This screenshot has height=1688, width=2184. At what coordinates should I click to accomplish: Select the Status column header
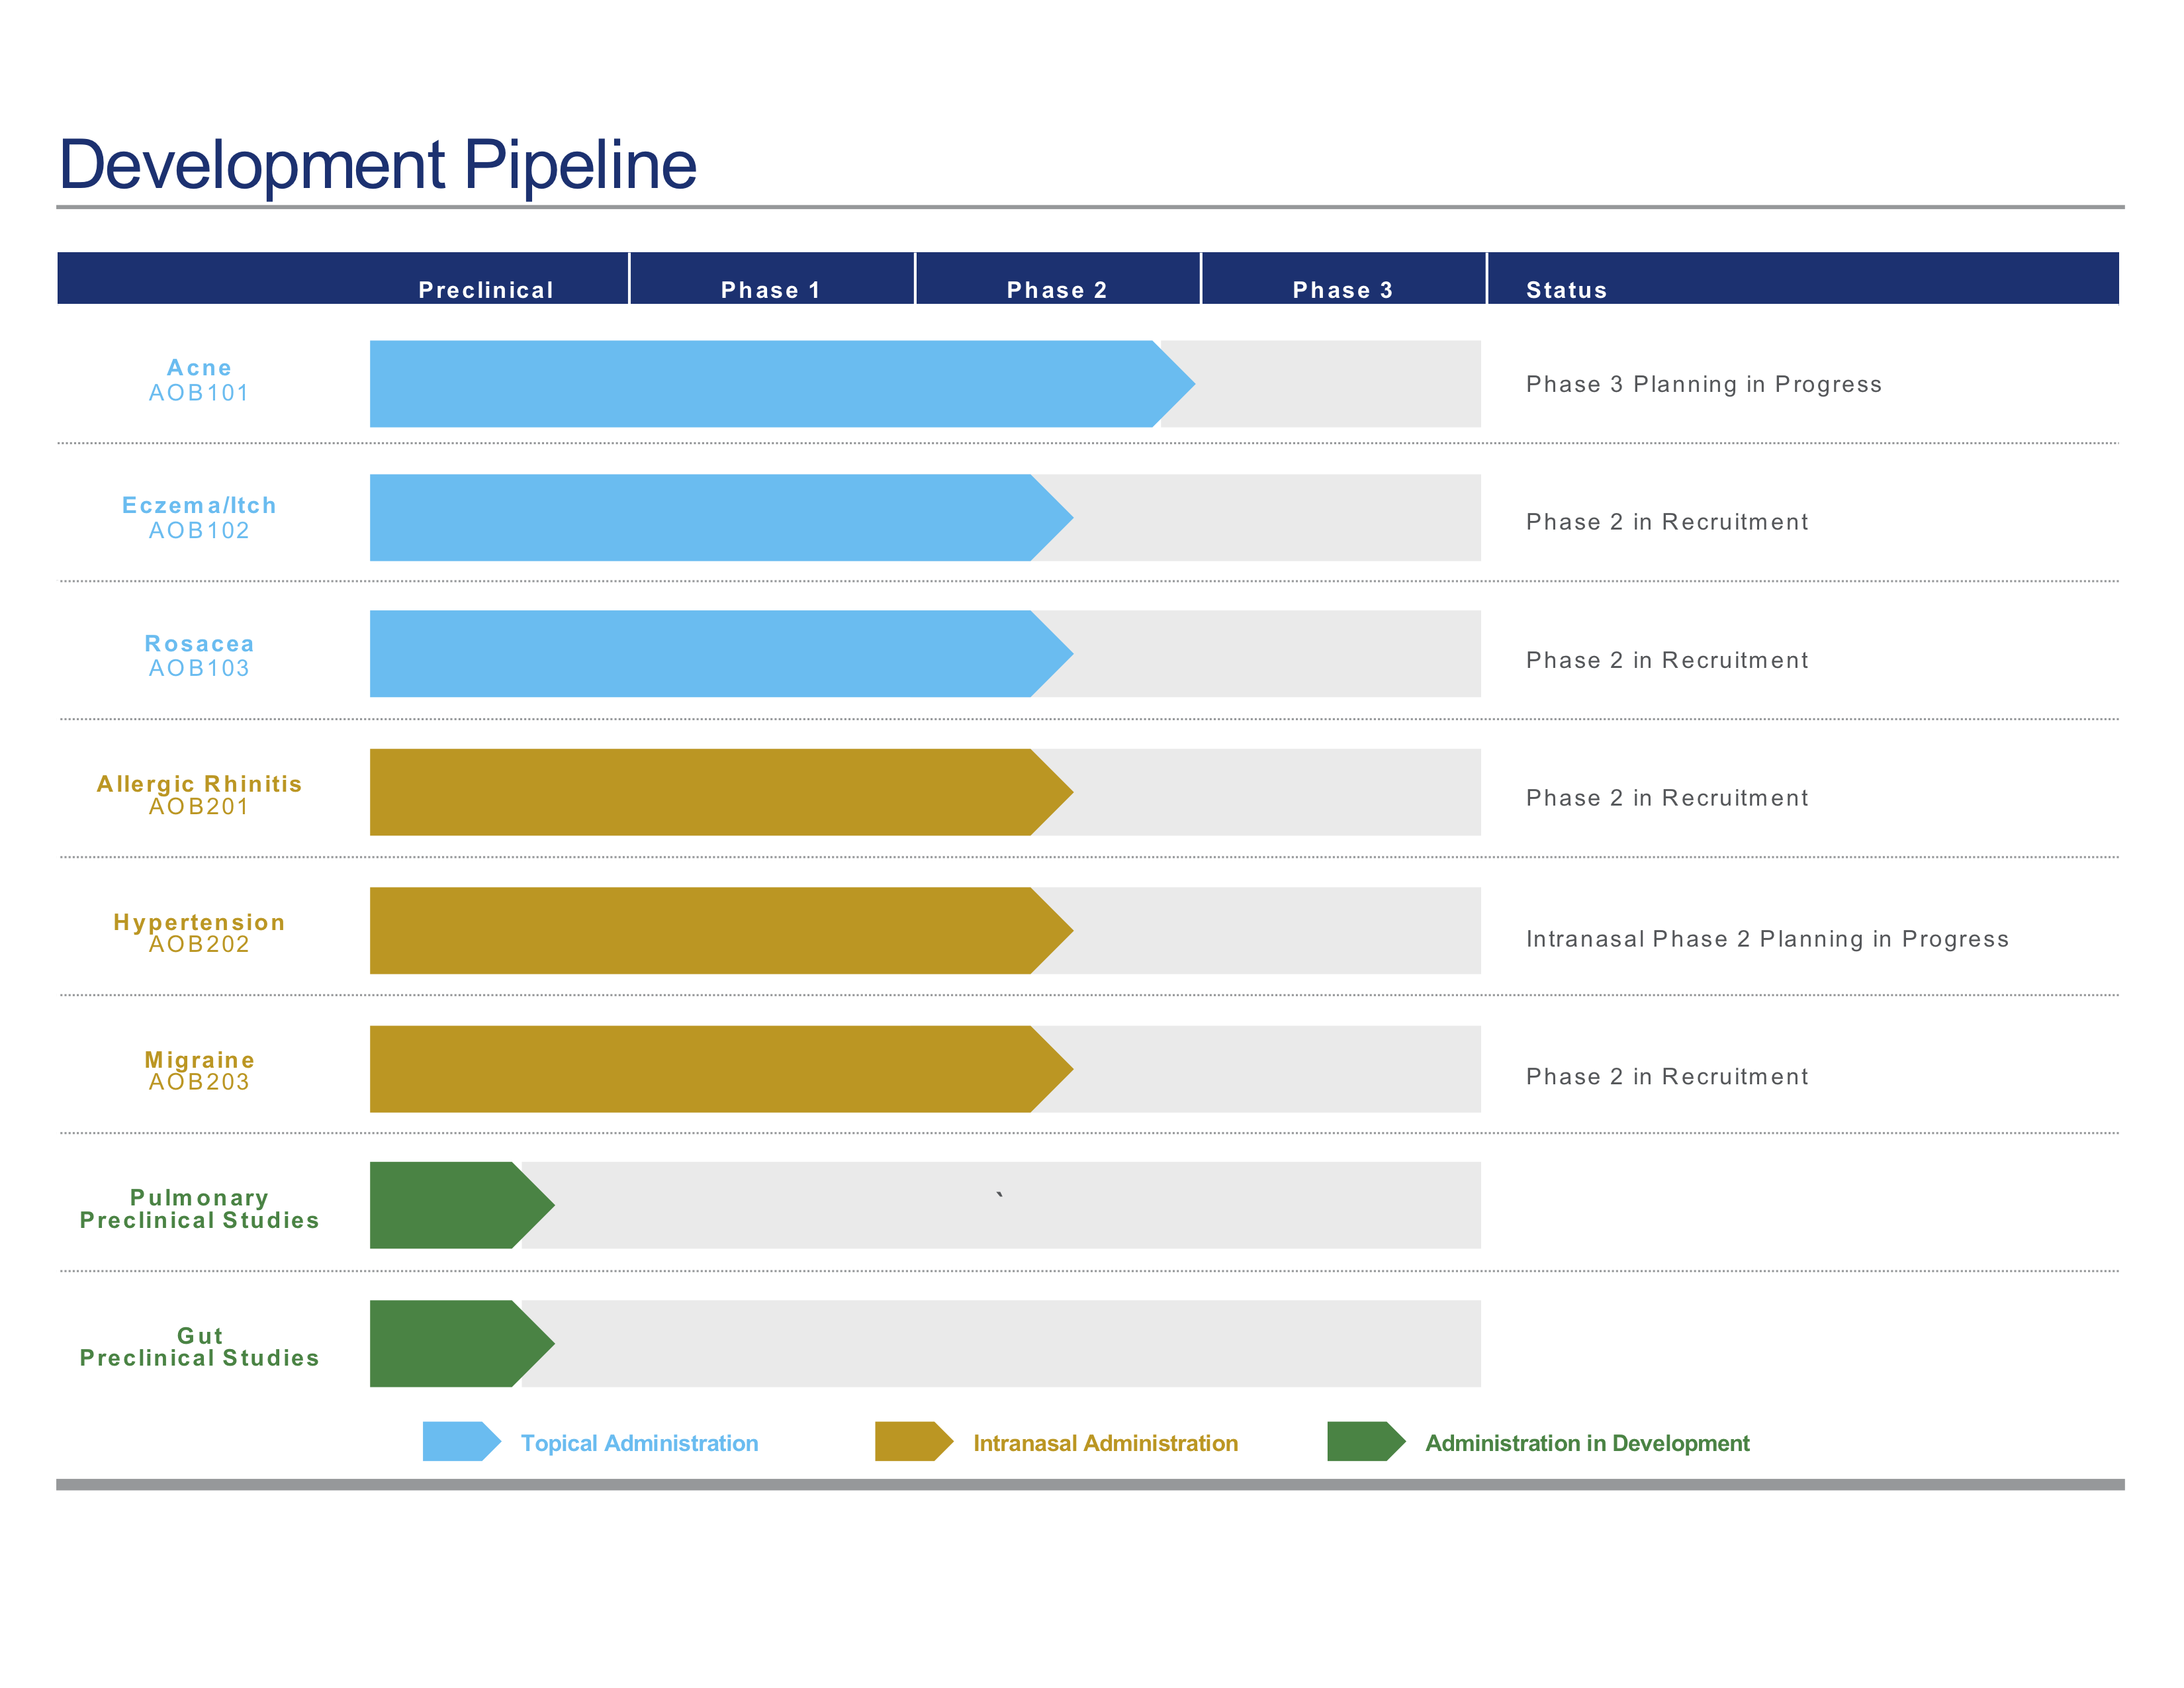pos(1566,290)
